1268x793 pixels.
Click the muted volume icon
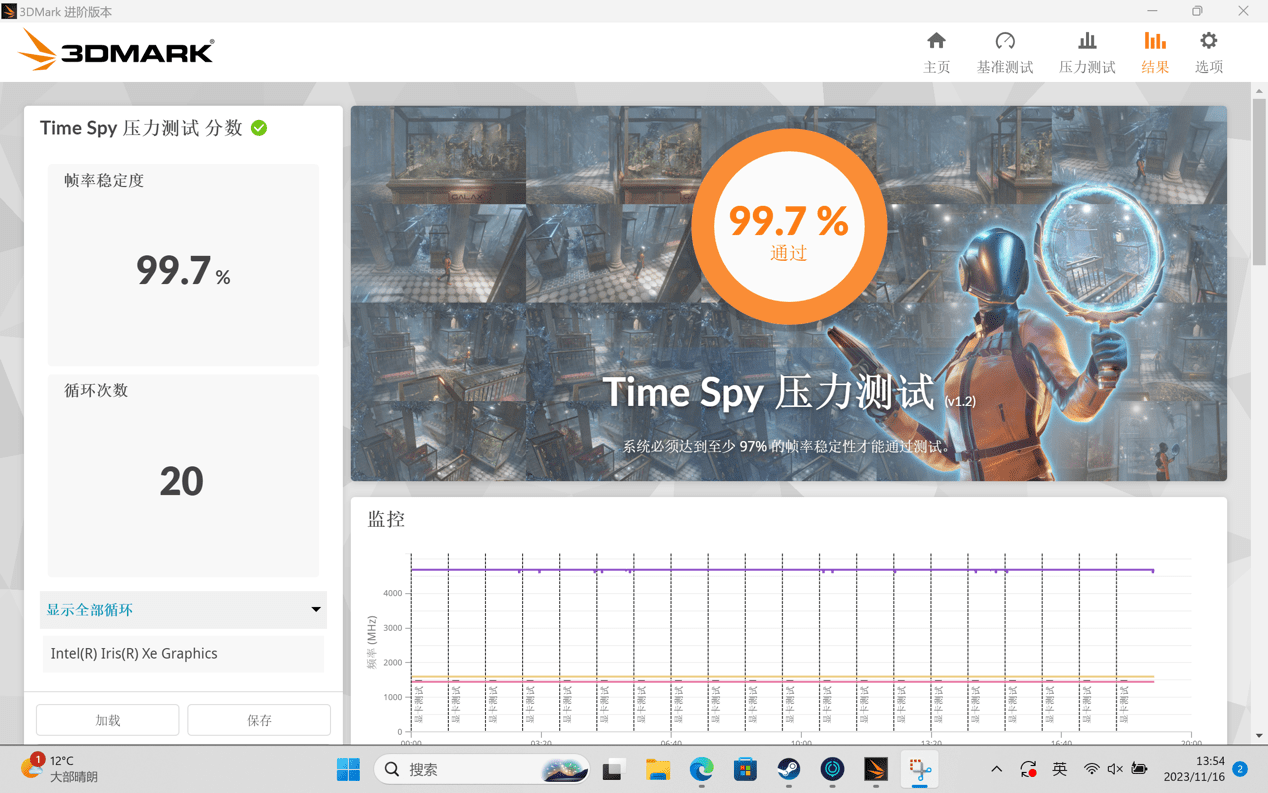click(x=1115, y=769)
